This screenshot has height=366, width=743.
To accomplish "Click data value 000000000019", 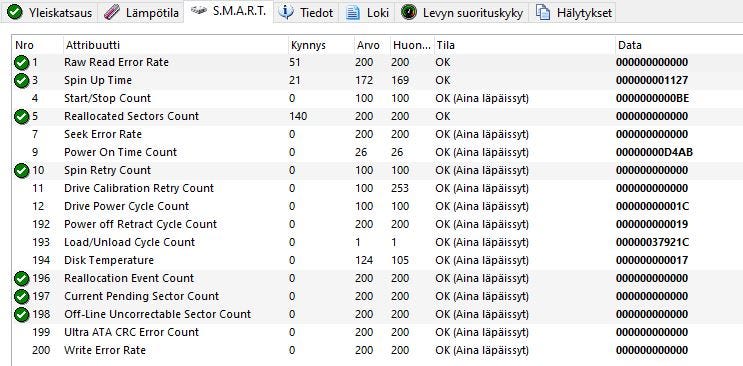I will (x=652, y=224).
